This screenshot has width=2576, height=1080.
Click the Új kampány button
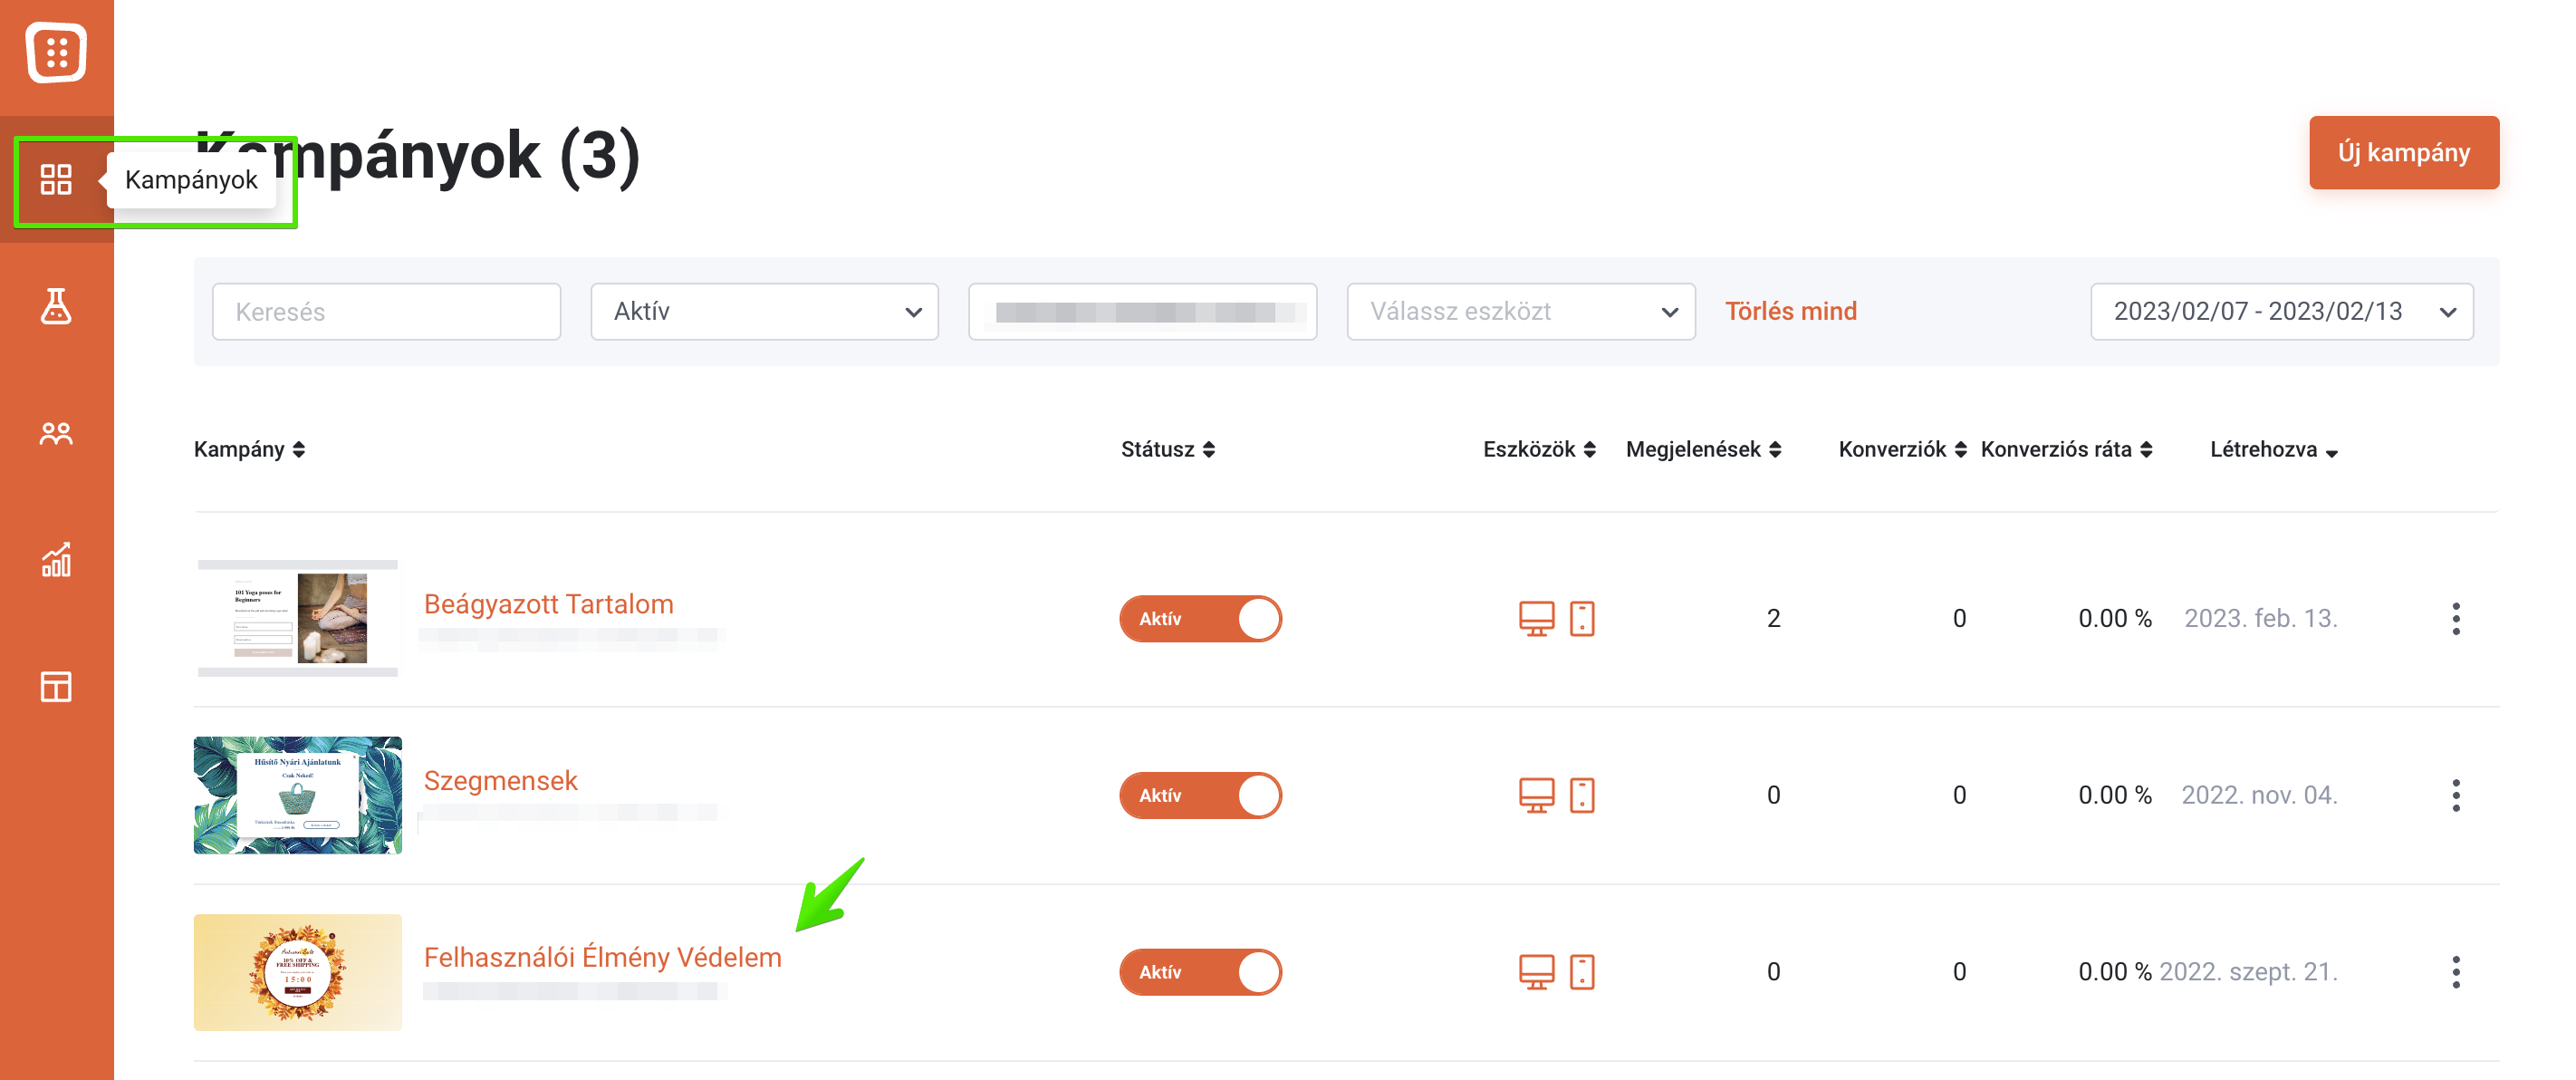click(2404, 153)
